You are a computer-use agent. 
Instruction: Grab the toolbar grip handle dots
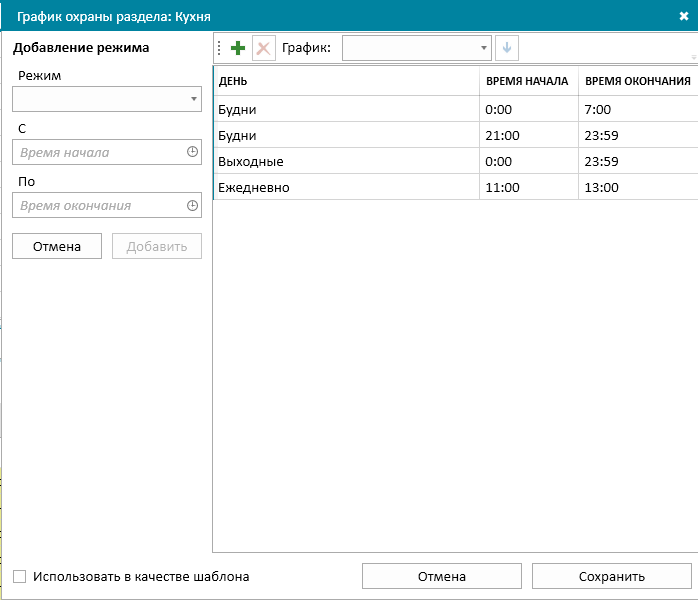coord(219,48)
